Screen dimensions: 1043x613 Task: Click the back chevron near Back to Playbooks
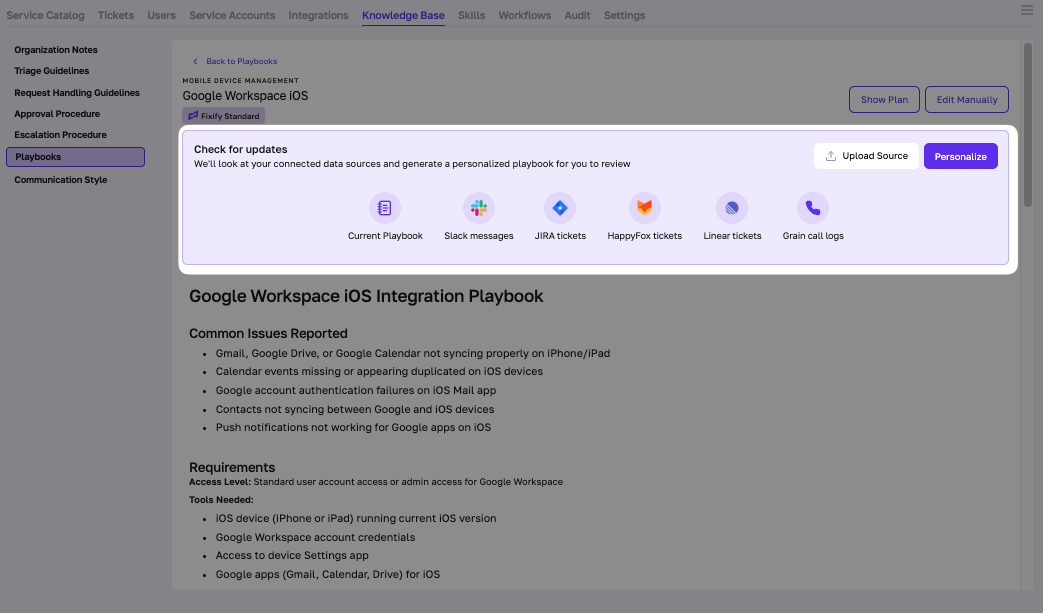pos(195,61)
